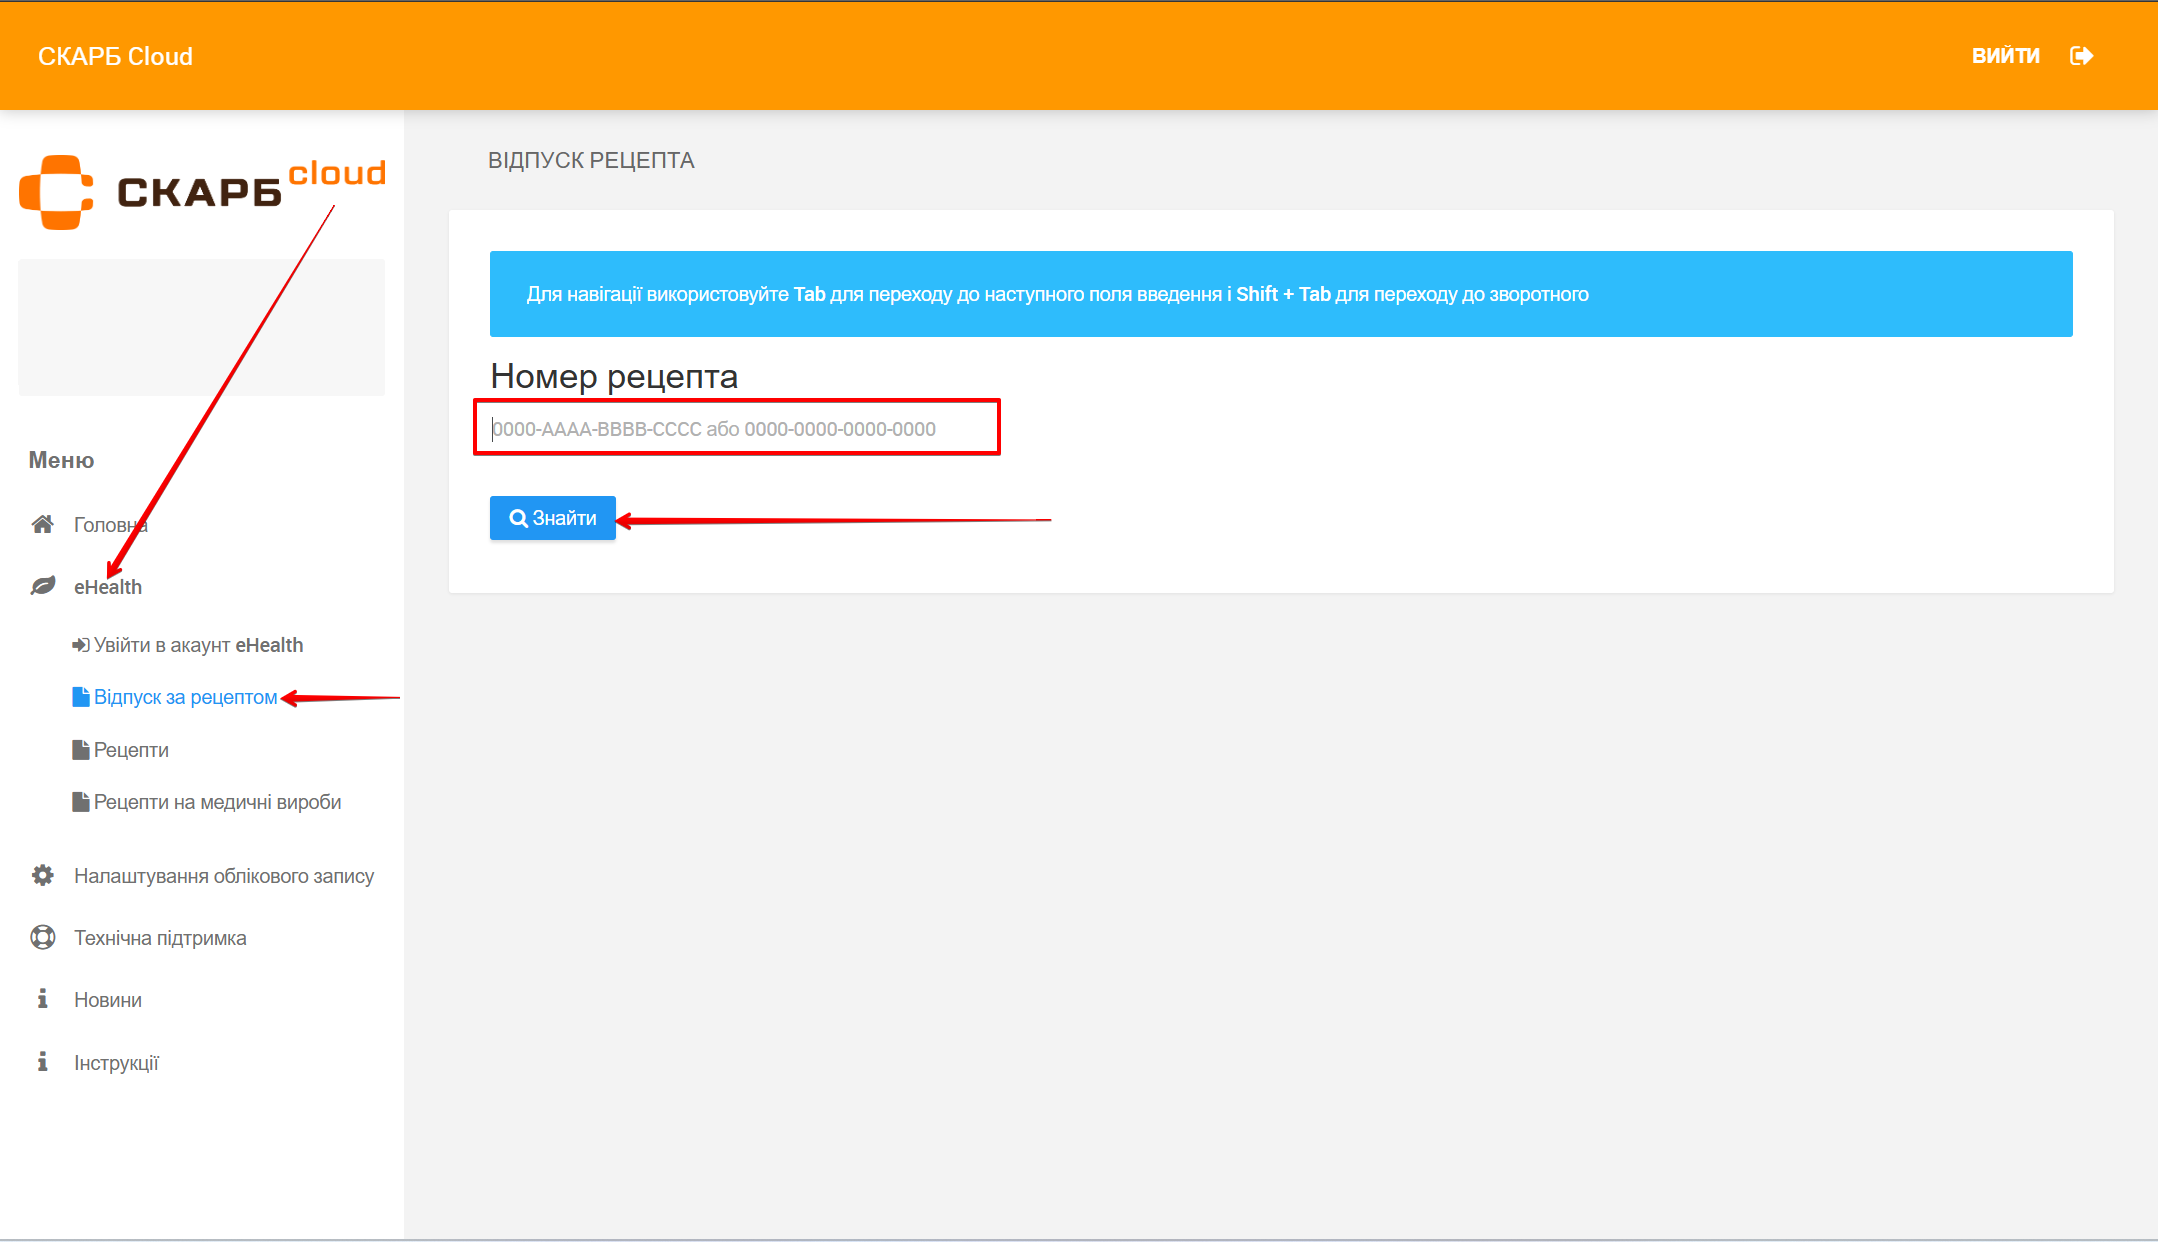Image resolution: width=2158 pixels, height=1242 pixels.
Task: Click the home icon beside Головна
Action: [x=42, y=524]
